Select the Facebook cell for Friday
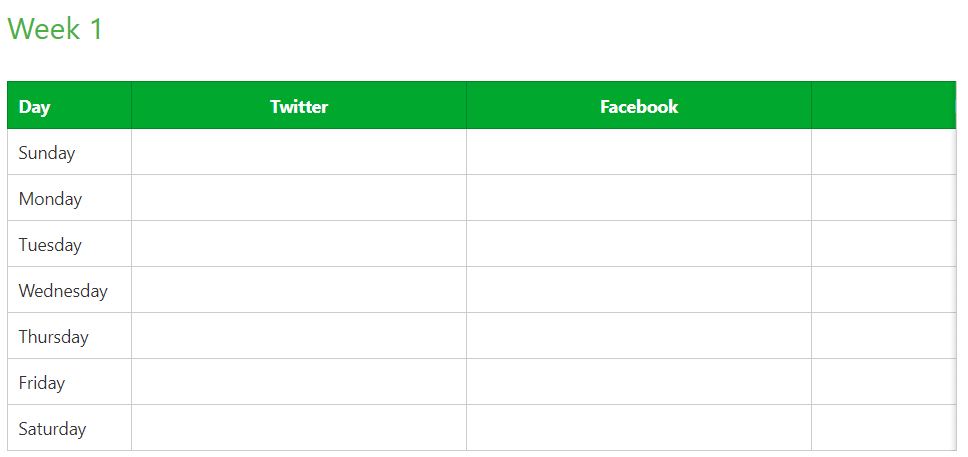 point(639,382)
